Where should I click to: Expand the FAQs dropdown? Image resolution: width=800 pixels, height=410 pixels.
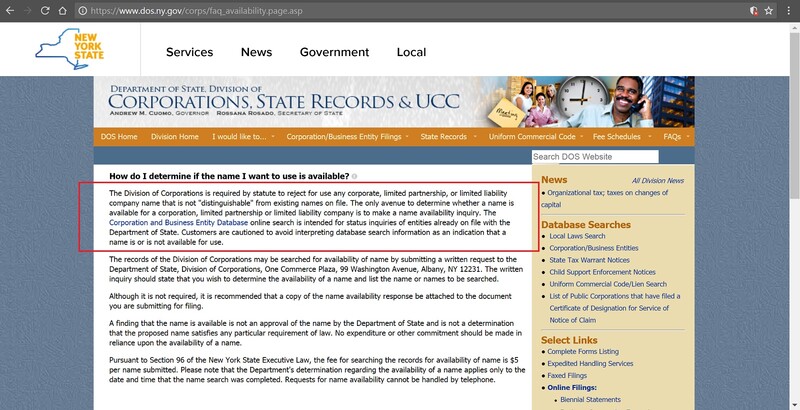[677, 137]
